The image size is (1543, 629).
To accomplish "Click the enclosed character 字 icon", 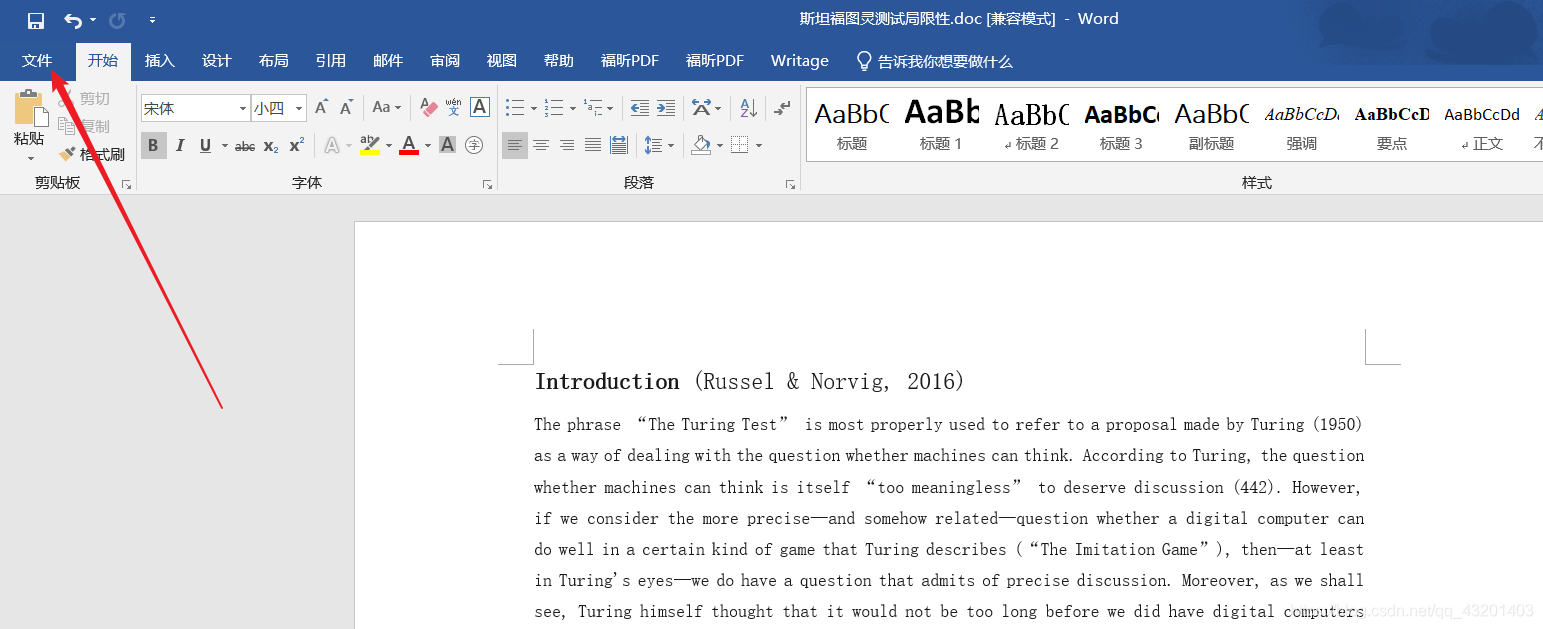I will tap(474, 146).
